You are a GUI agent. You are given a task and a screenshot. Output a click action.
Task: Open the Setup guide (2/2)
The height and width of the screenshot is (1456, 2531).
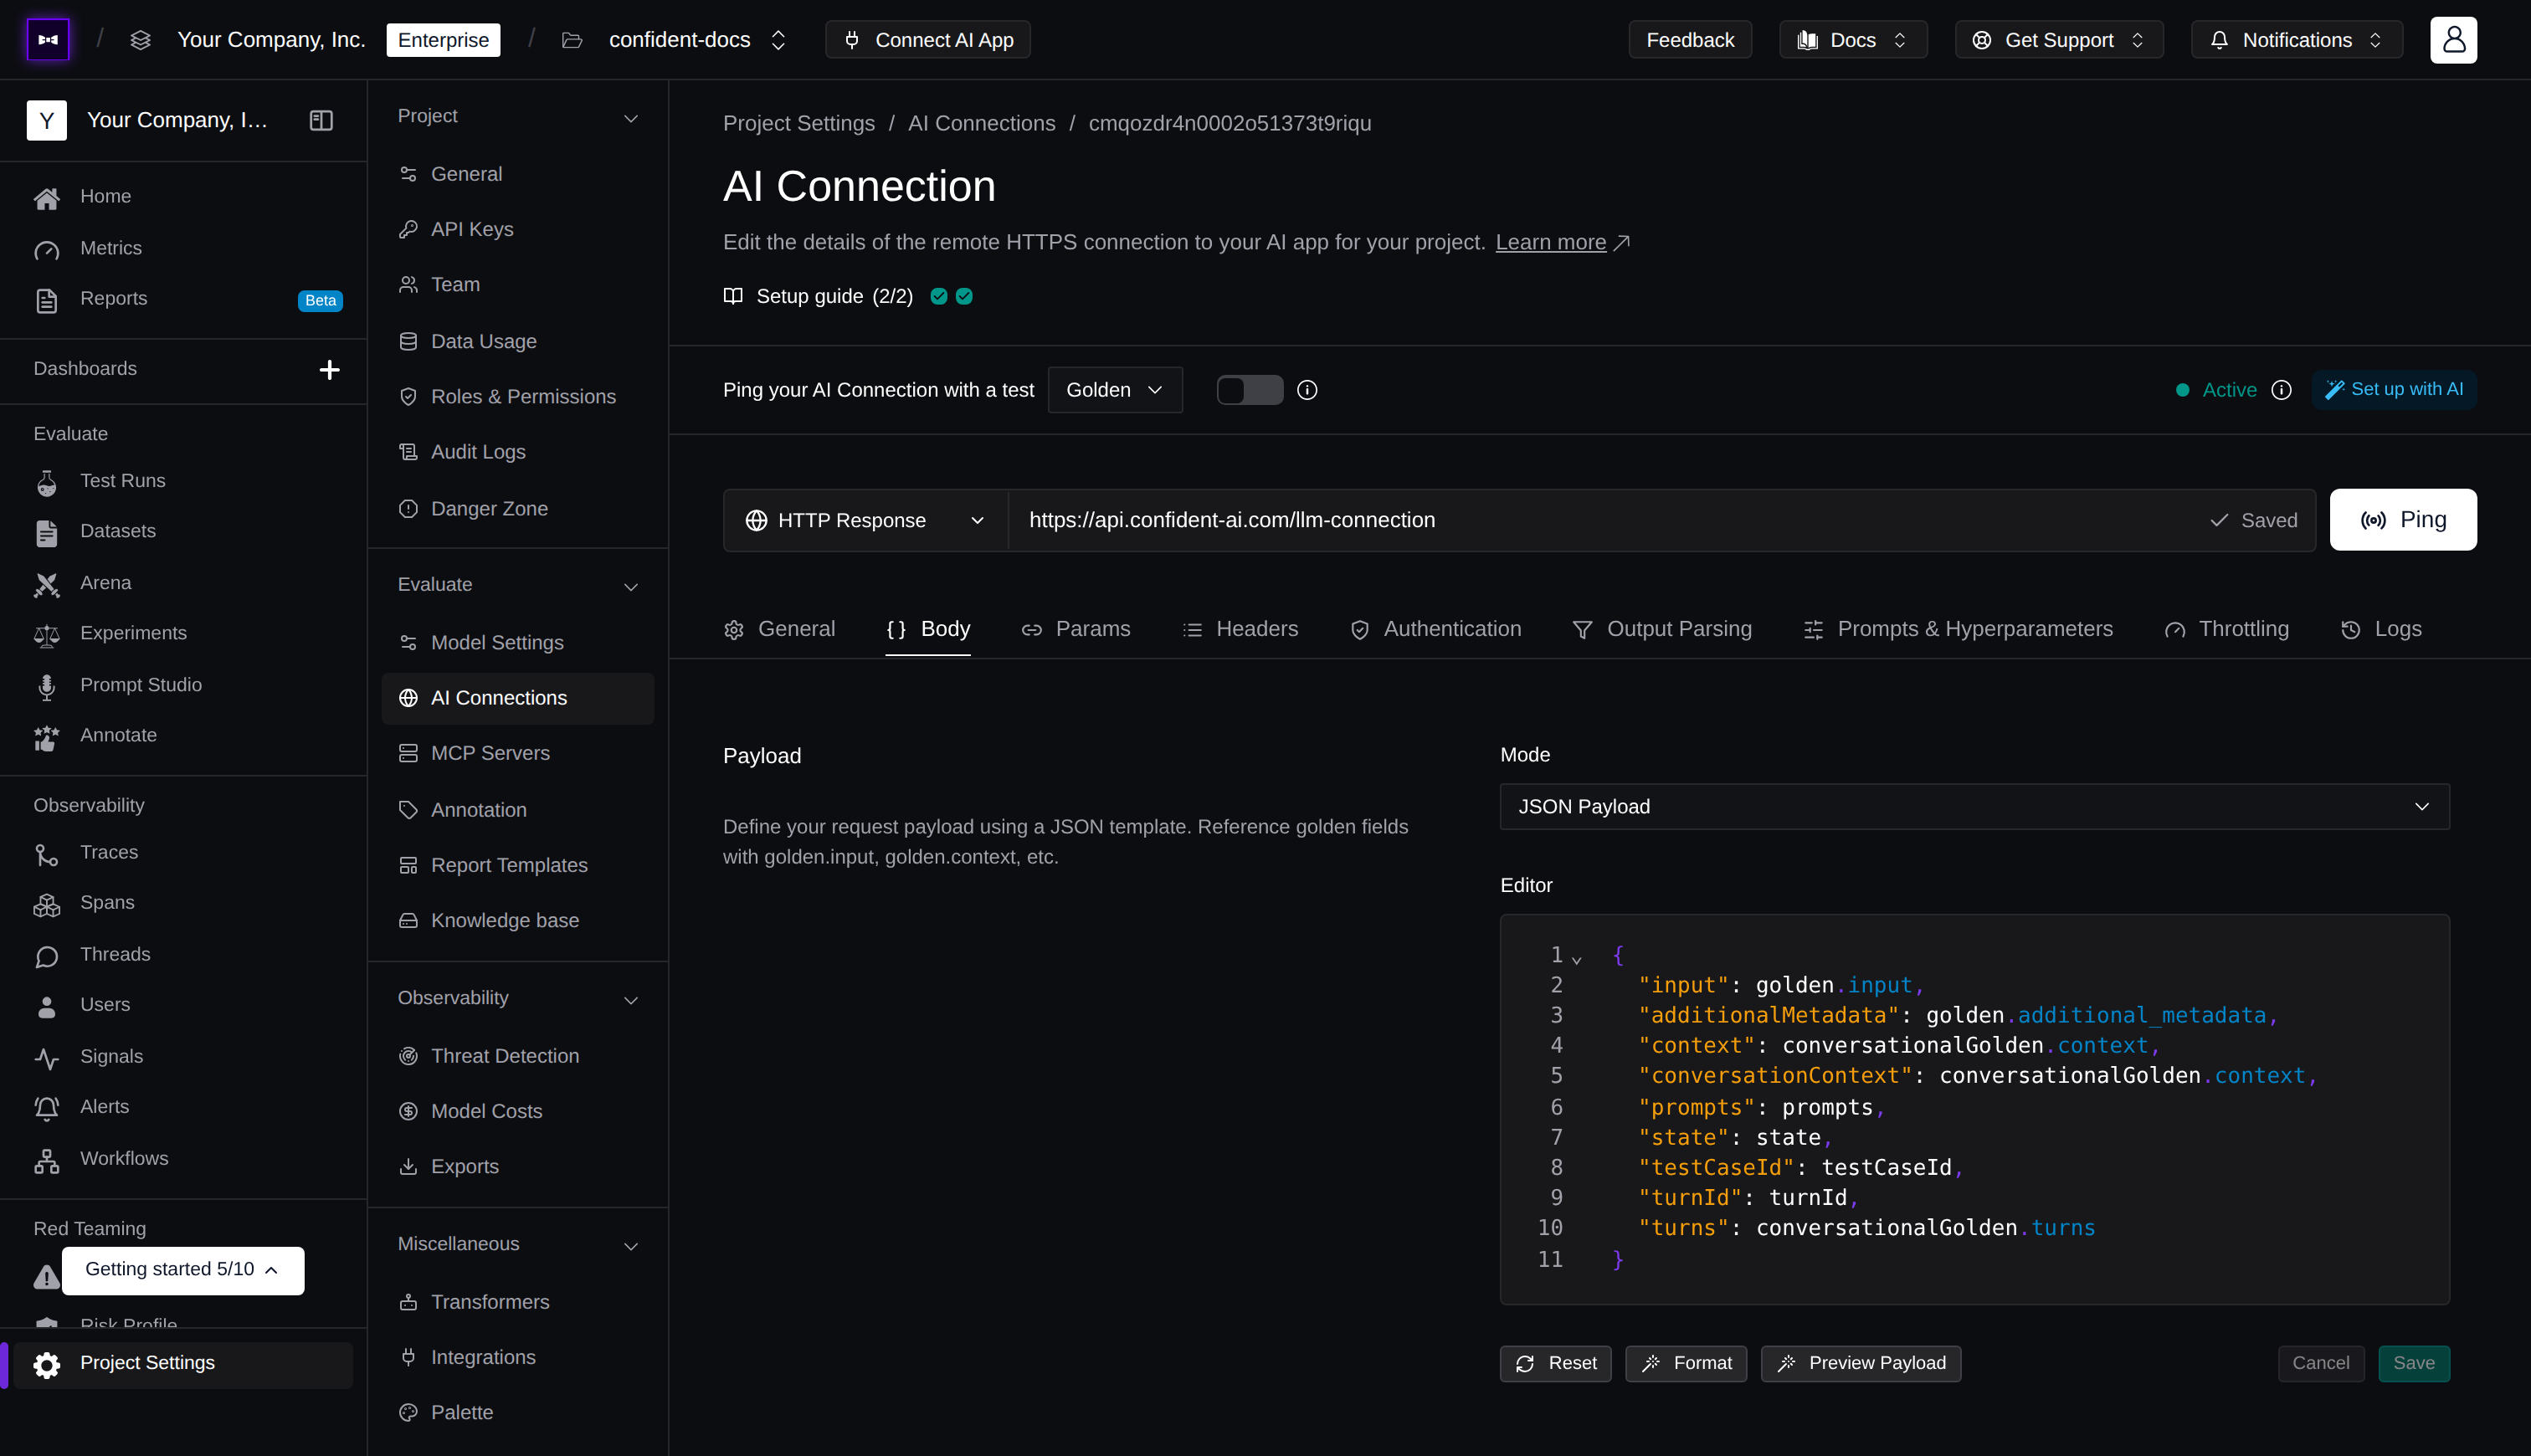click(x=847, y=297)
